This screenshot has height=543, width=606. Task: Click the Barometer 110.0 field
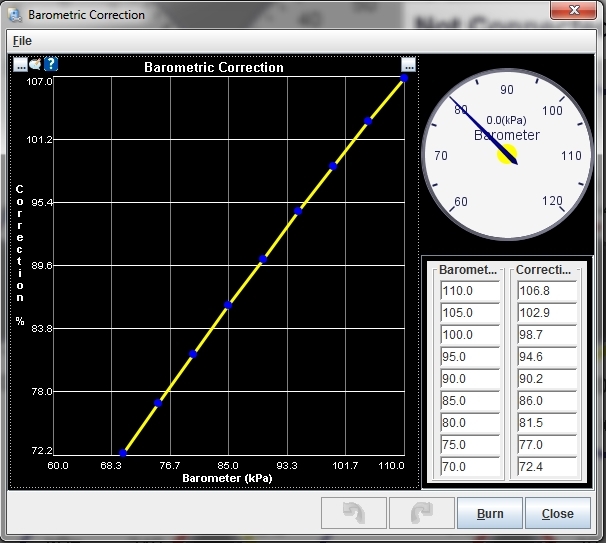[470, 291]
